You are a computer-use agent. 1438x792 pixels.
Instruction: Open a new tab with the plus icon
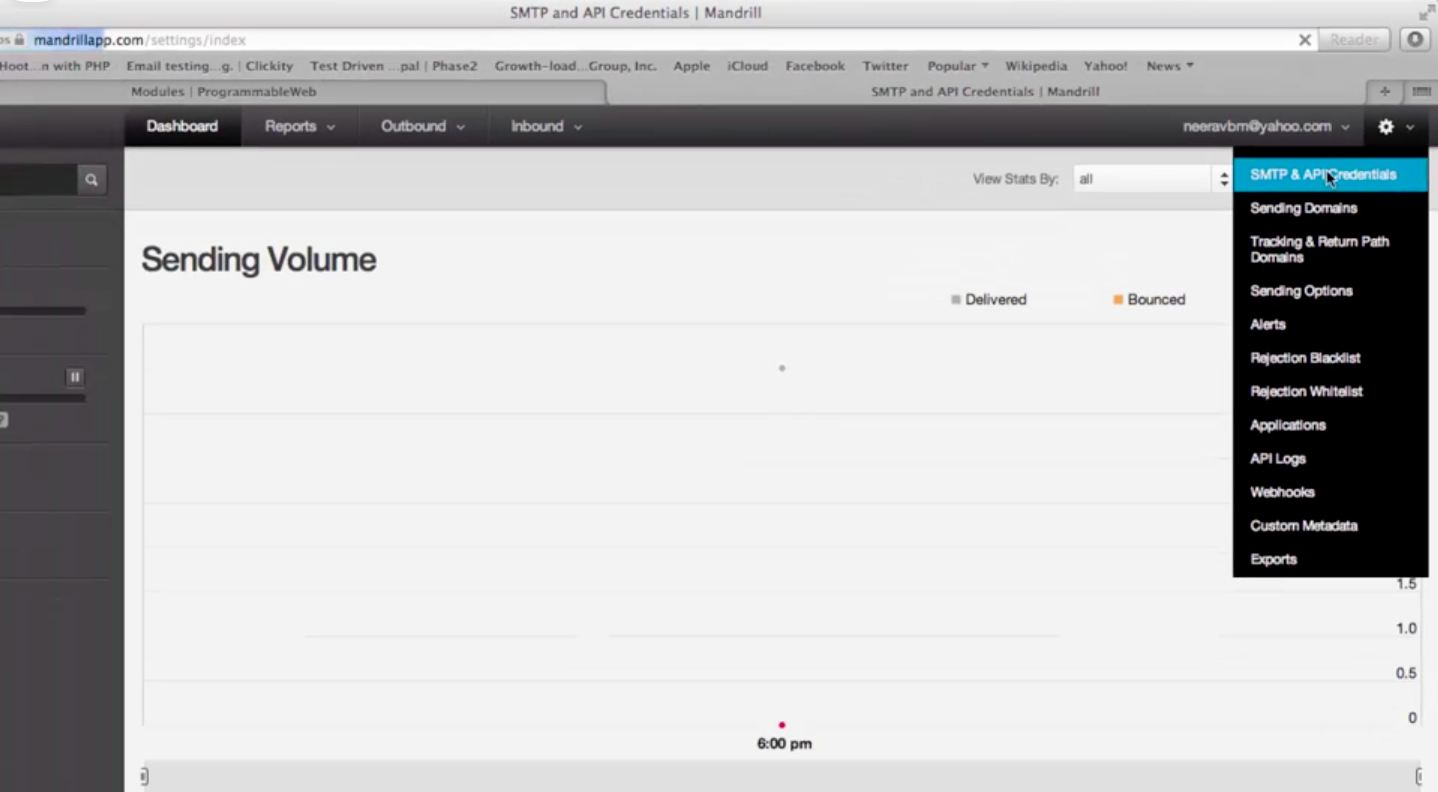(1385, 91)
